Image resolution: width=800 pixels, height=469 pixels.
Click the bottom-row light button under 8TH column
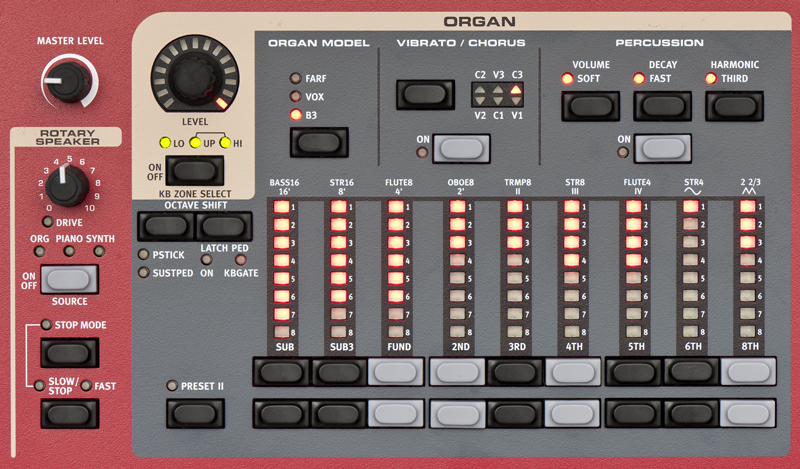click(x=748, y=413)
